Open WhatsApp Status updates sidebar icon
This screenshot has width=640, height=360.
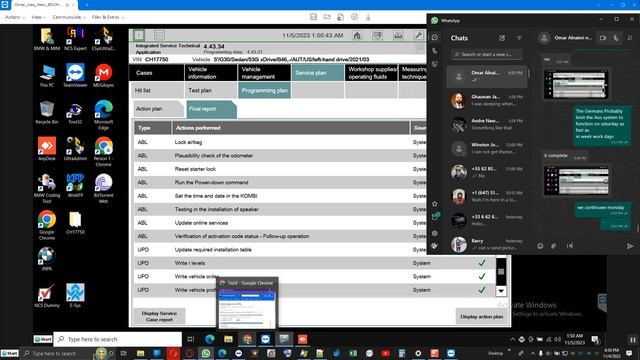coord(435,64)
